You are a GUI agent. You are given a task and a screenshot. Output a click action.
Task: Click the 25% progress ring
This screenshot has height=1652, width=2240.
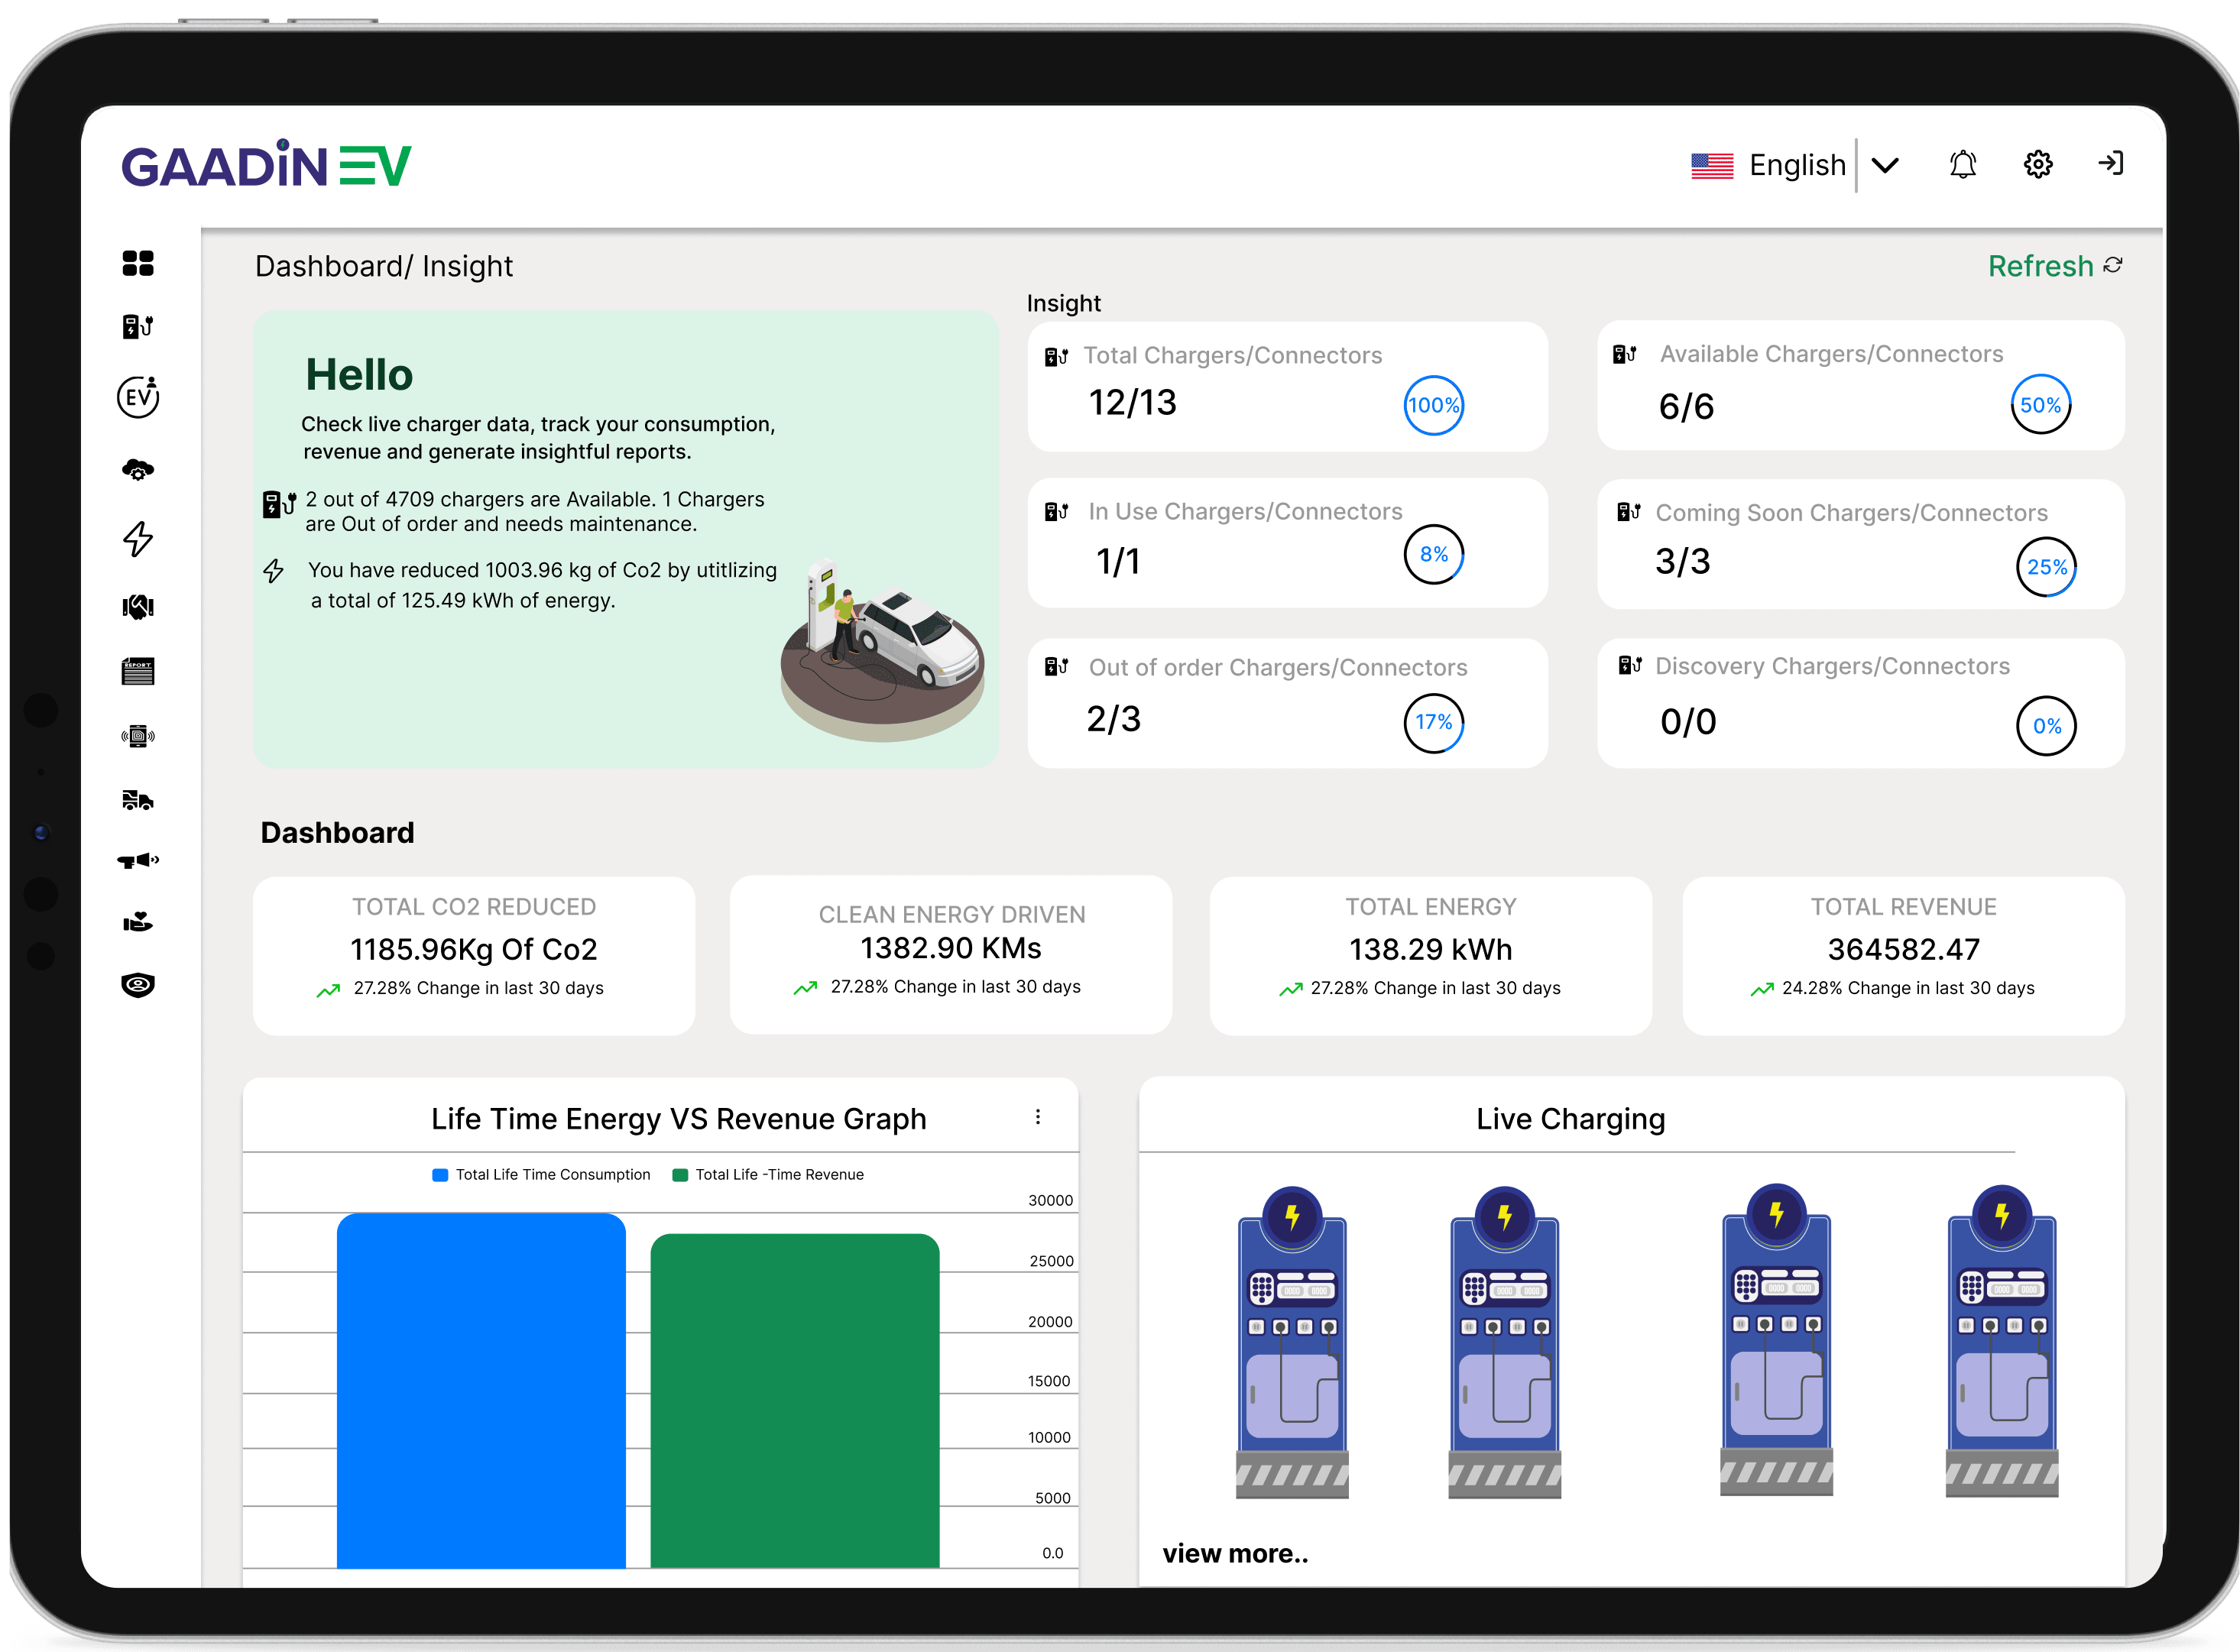[x=2046, y=567]
